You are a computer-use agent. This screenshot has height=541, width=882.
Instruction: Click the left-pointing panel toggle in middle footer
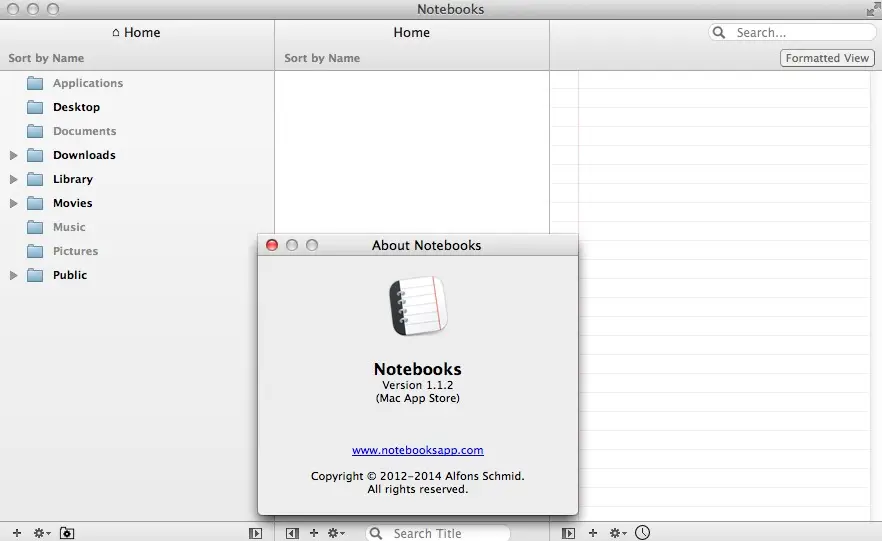(292, 533)
